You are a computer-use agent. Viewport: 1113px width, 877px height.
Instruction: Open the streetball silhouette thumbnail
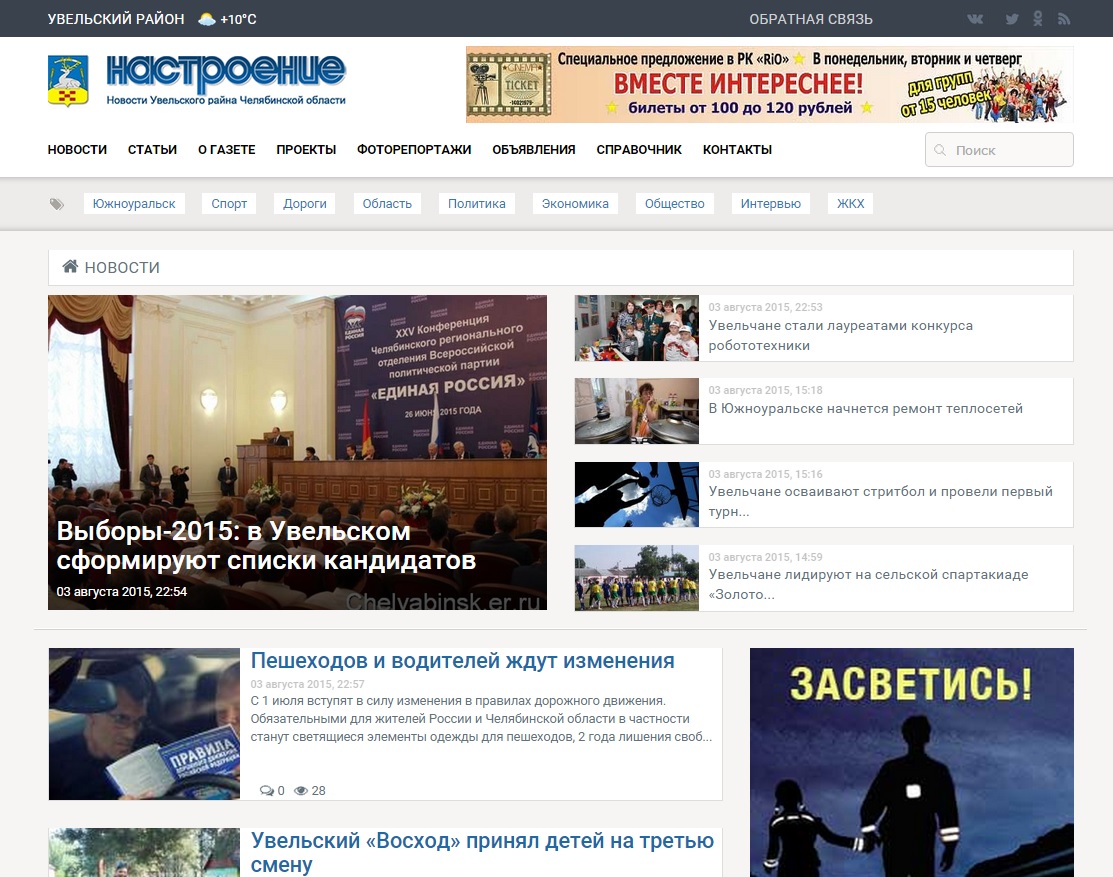[x=637, y=495]
